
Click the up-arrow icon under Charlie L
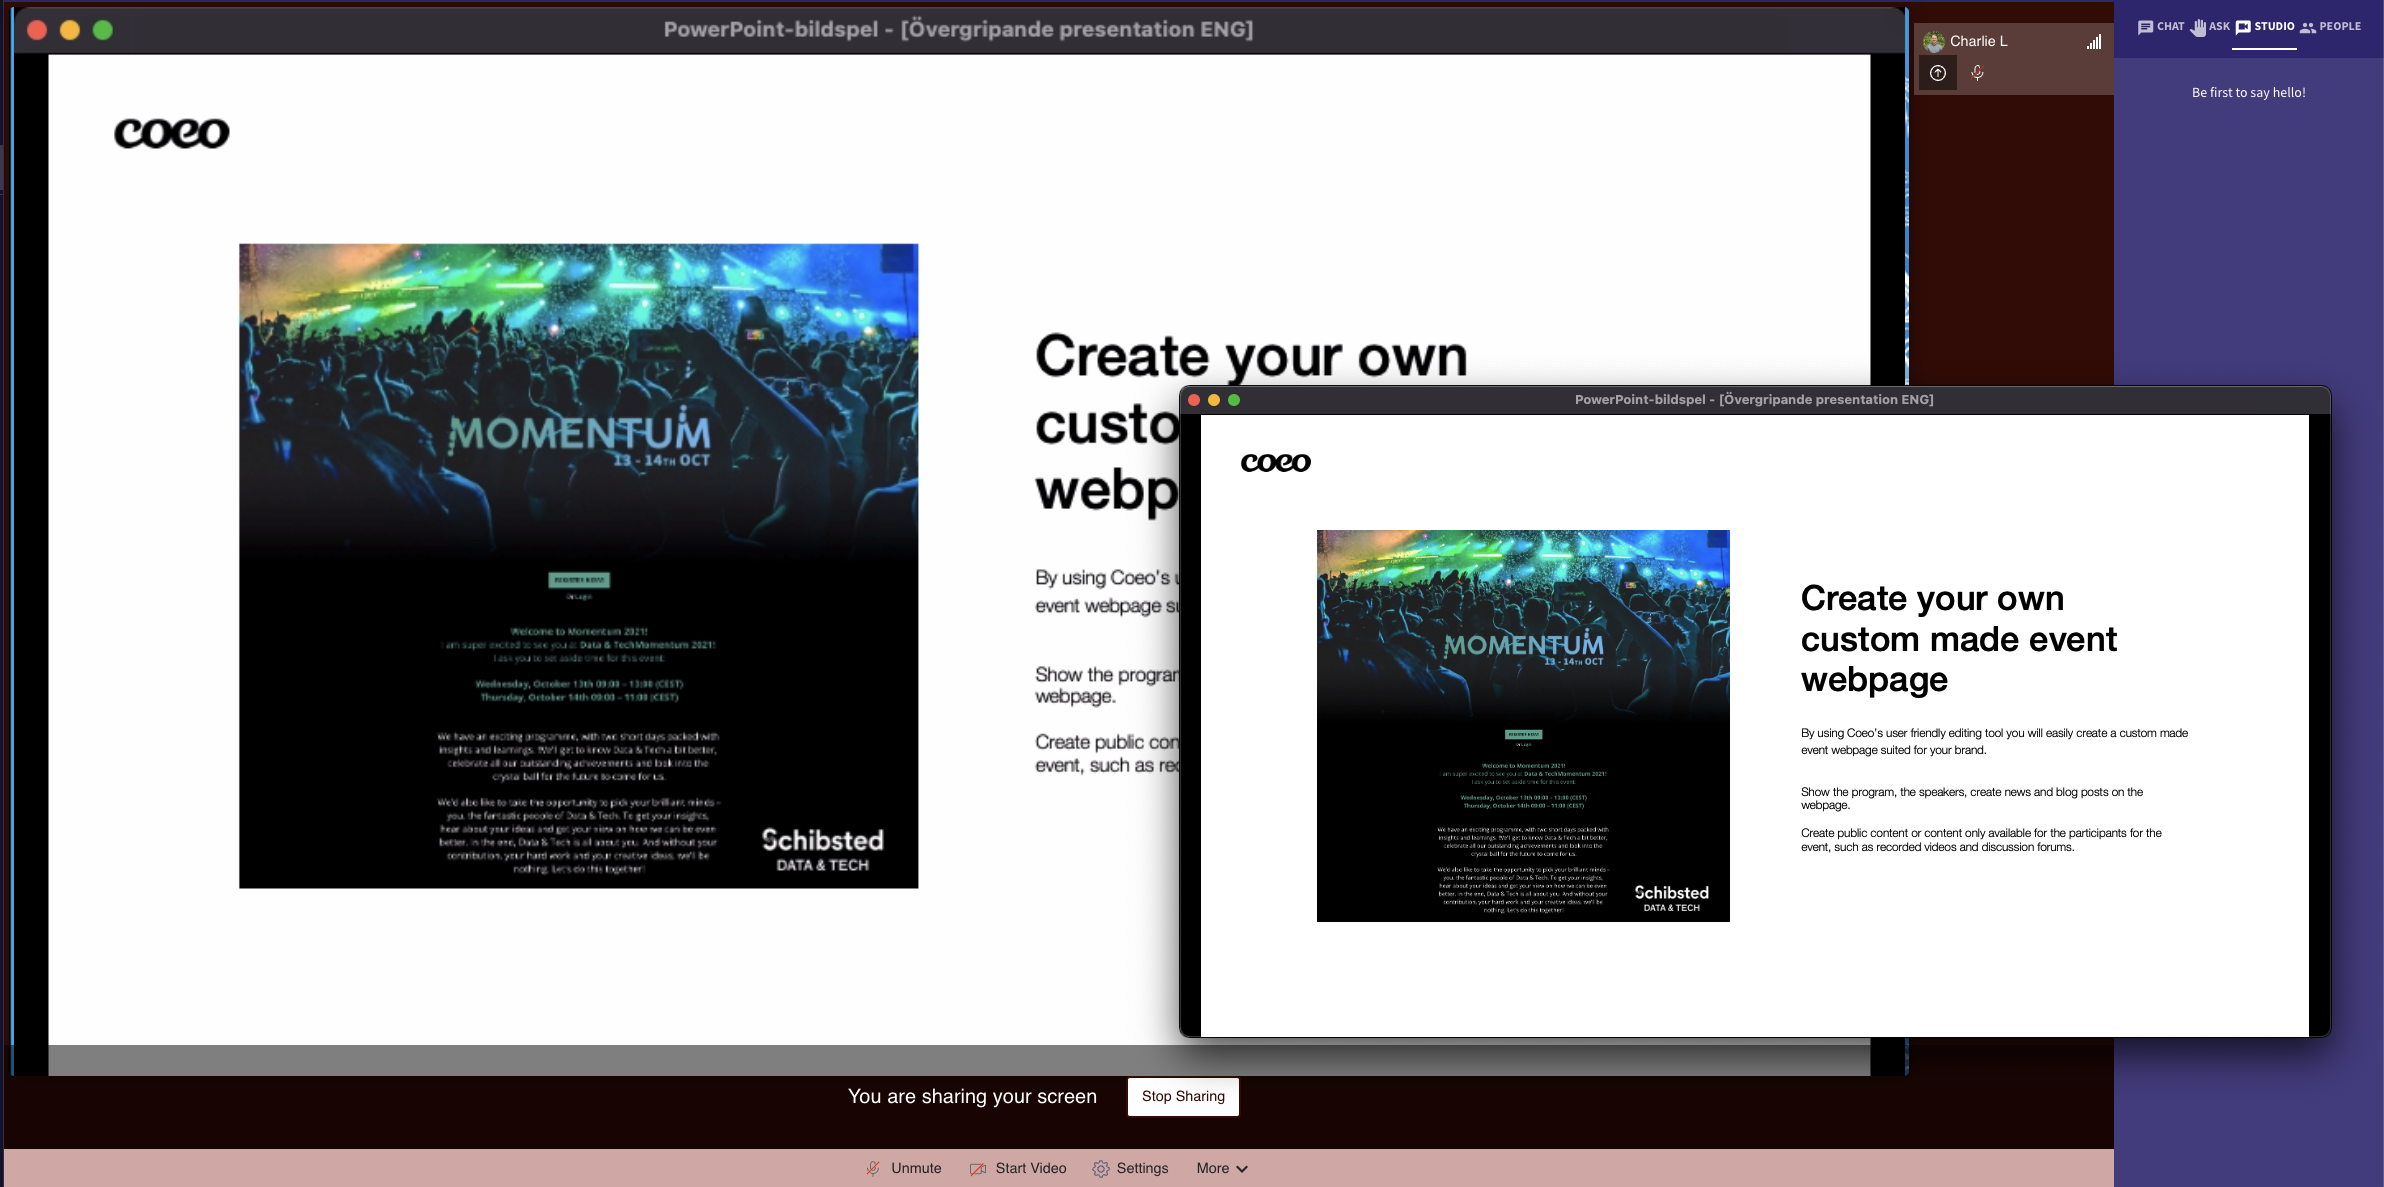coord(1938,73)
